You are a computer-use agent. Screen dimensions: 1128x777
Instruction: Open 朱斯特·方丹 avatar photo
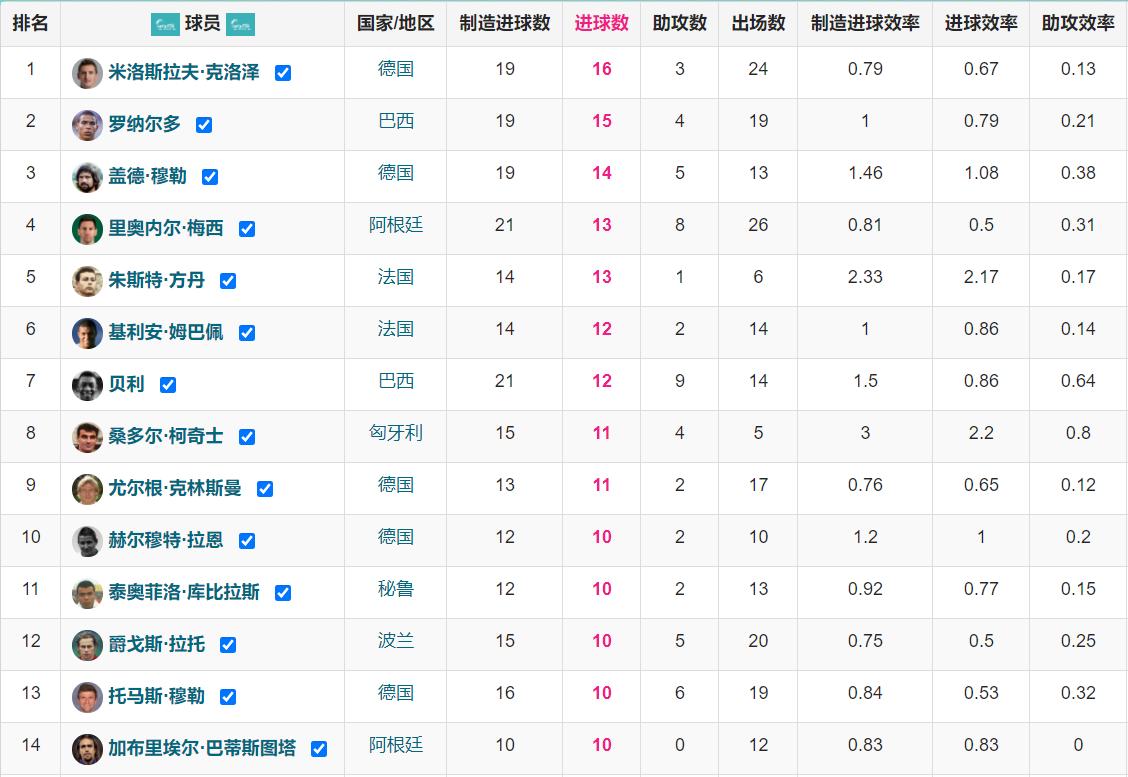(87, 281)
